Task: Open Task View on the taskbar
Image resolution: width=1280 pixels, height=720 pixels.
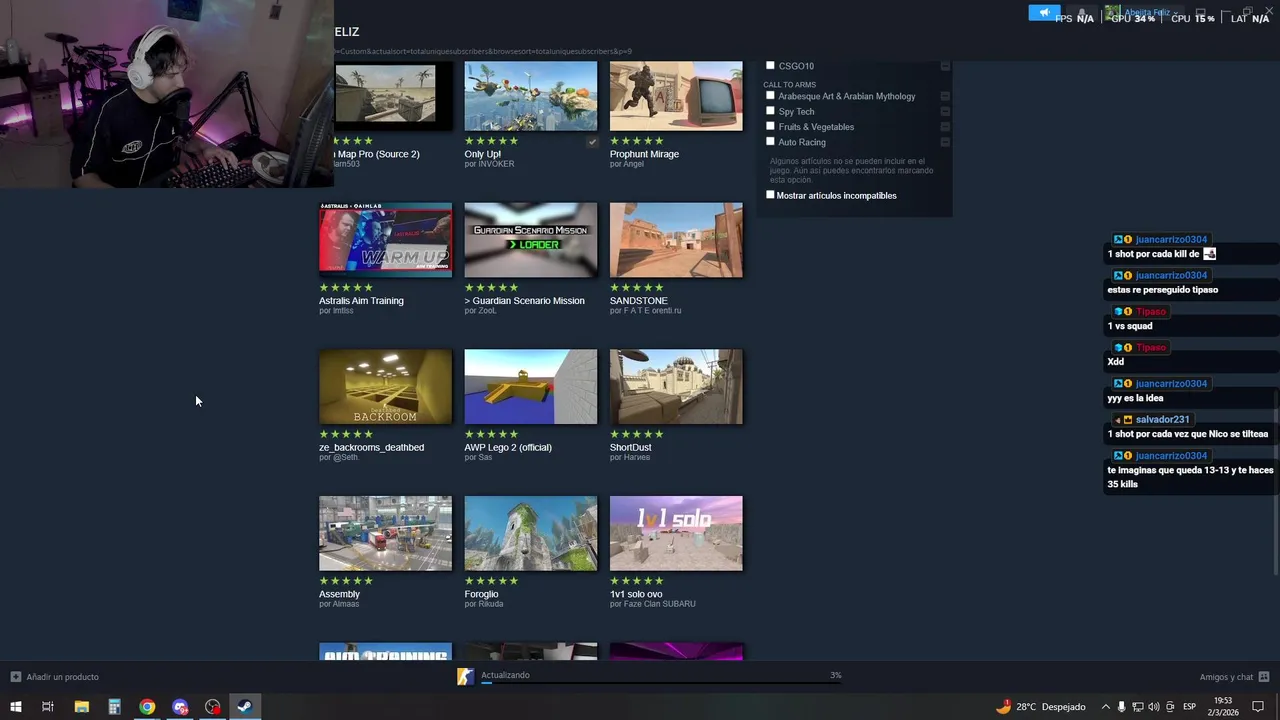Action: pyautogui.click(x=47, y=706)
